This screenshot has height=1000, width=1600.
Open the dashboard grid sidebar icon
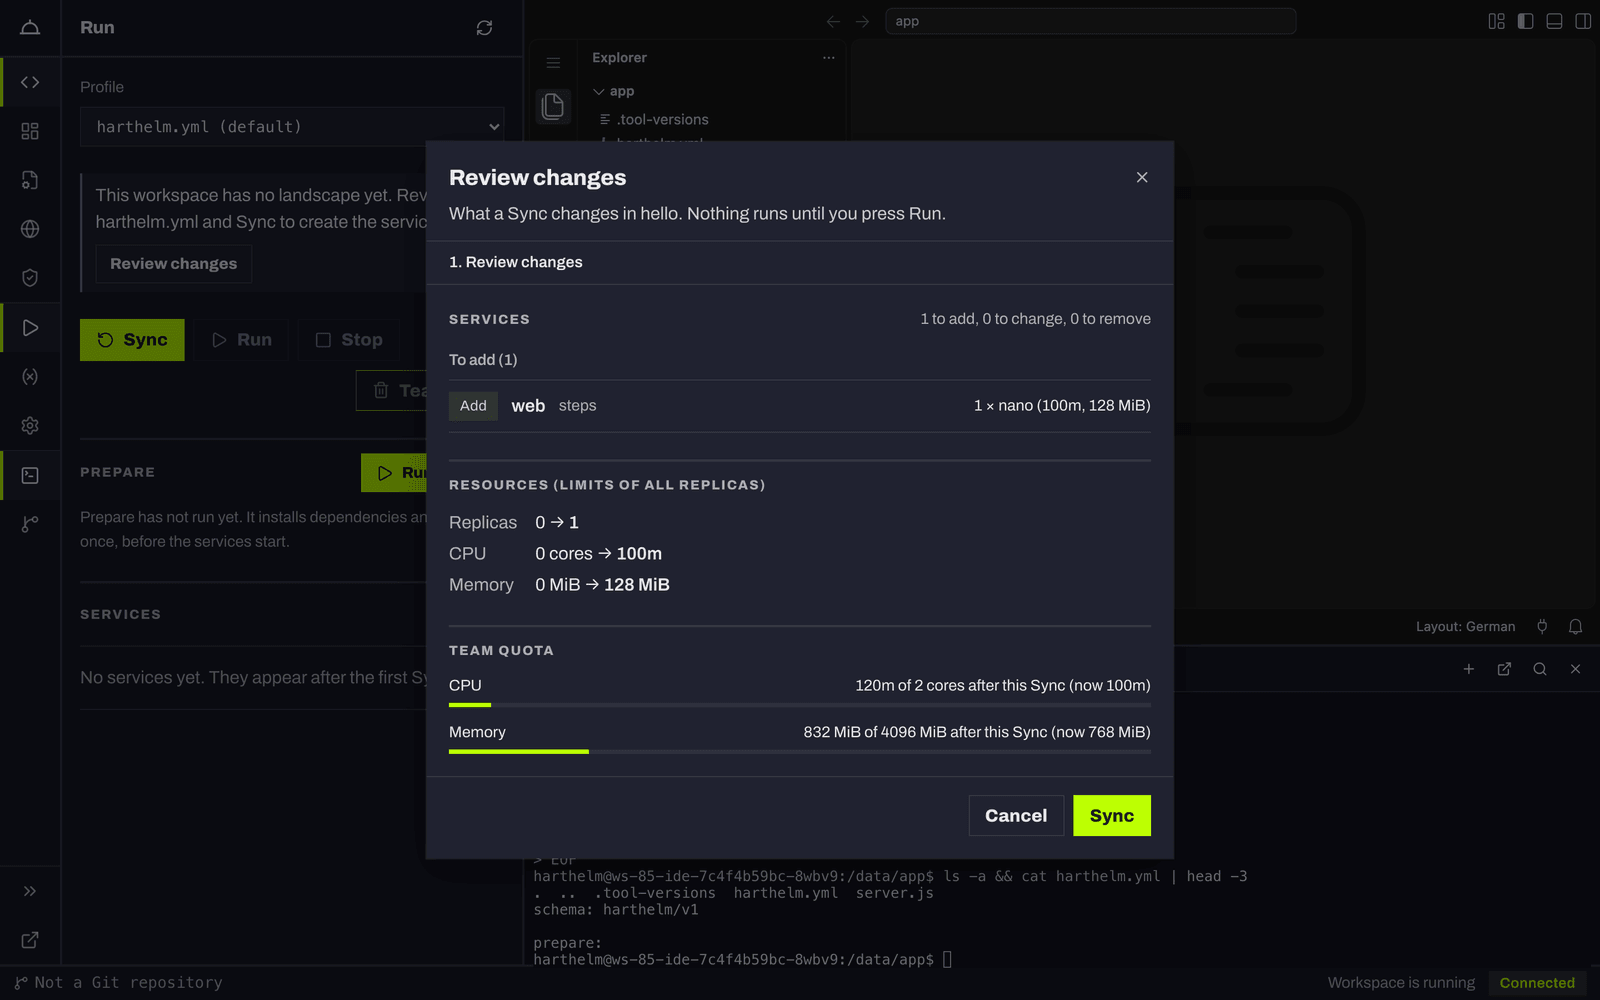30,131
